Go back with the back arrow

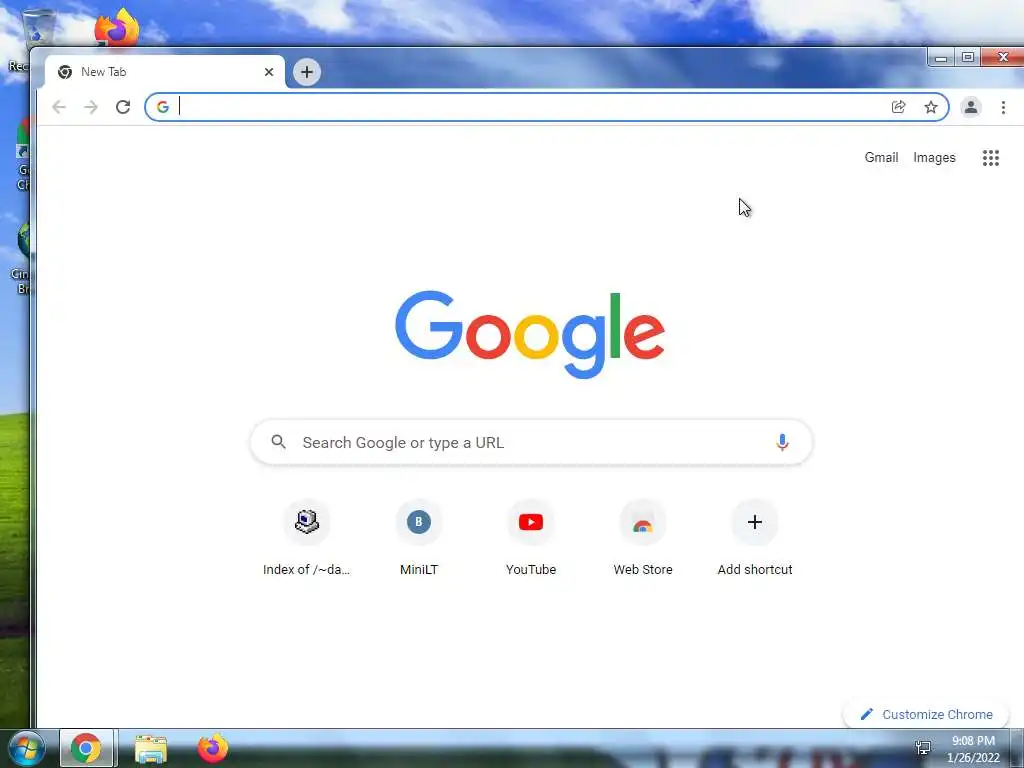(x=59, y=107)
